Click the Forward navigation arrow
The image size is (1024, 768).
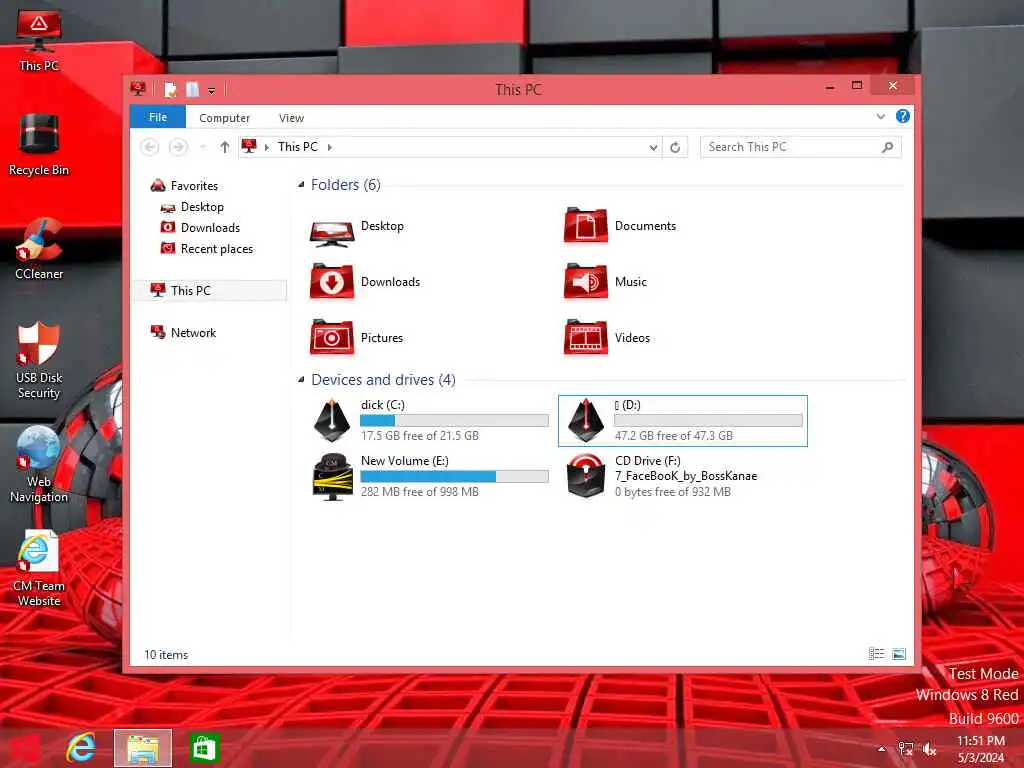point(178,147)
